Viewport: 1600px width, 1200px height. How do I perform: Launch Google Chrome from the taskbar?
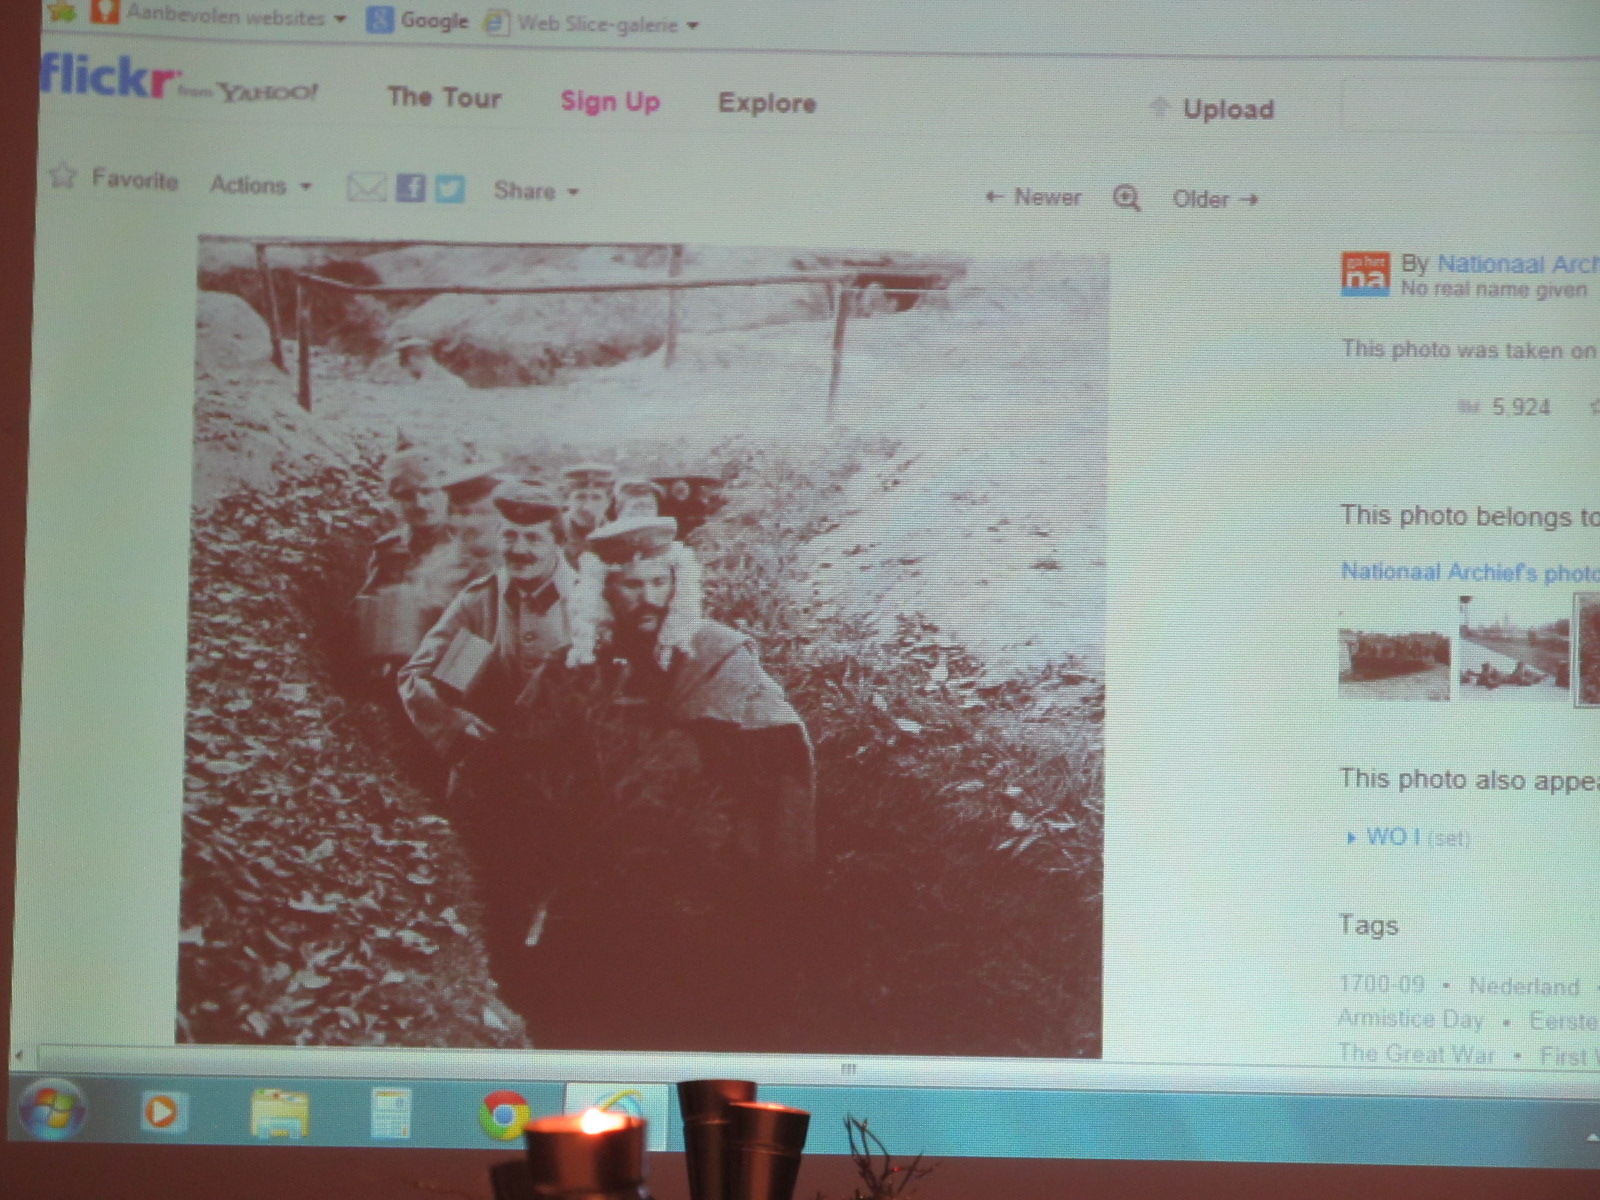(x=503, y=1113)
